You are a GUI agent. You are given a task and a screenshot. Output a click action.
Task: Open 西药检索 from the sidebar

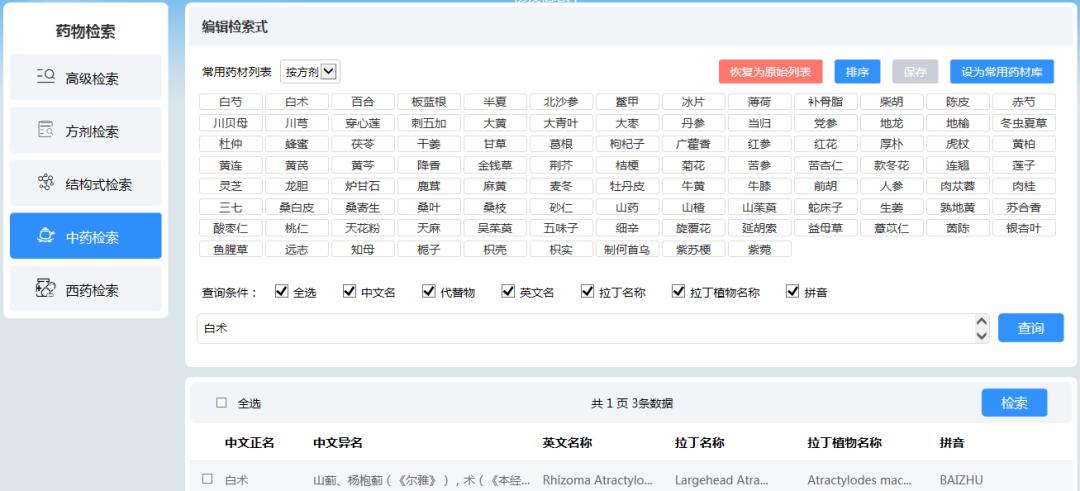85,289
